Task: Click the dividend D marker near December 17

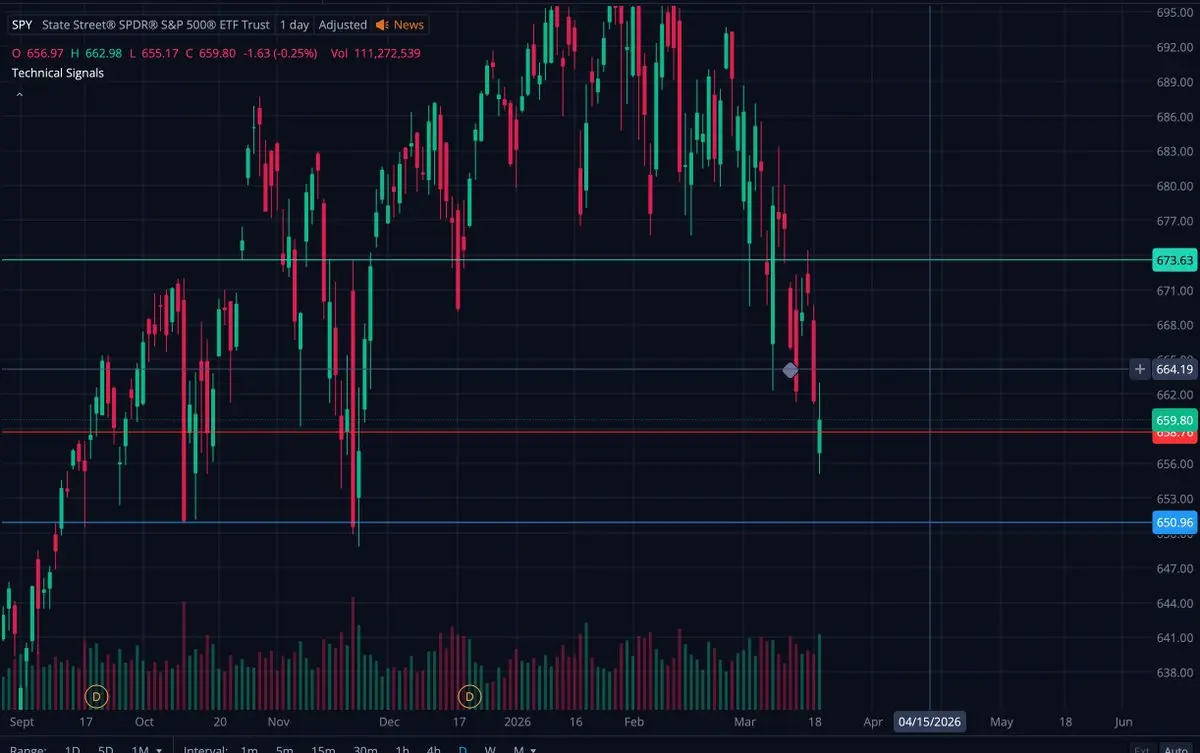Action: pos(468,694)
